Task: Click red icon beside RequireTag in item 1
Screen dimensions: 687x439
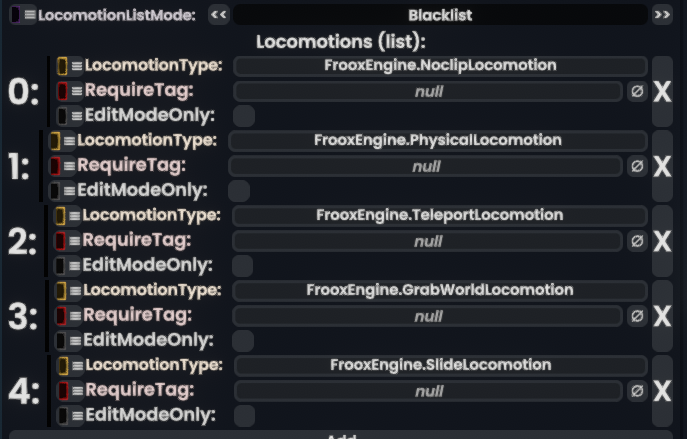Action: pos(55,166)
